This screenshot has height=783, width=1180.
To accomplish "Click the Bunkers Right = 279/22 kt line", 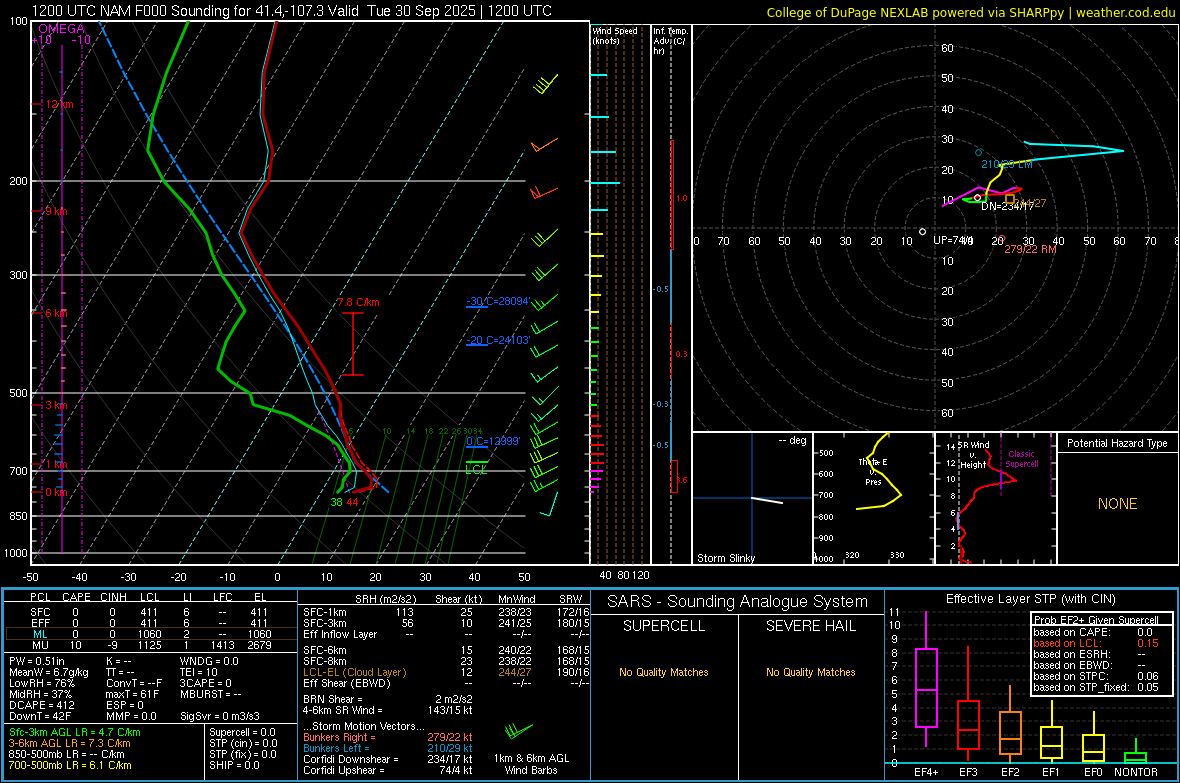I will (x=388, y=738).
